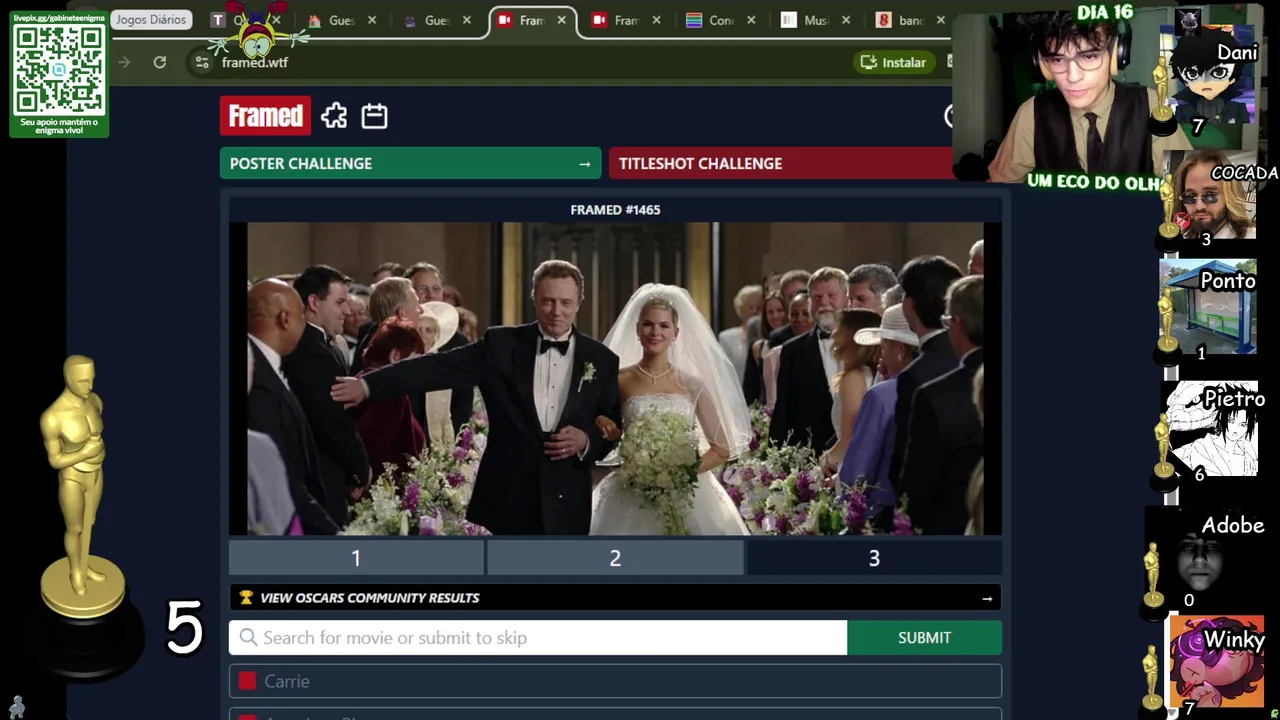Open the calendar archive icon

(374, 116)
